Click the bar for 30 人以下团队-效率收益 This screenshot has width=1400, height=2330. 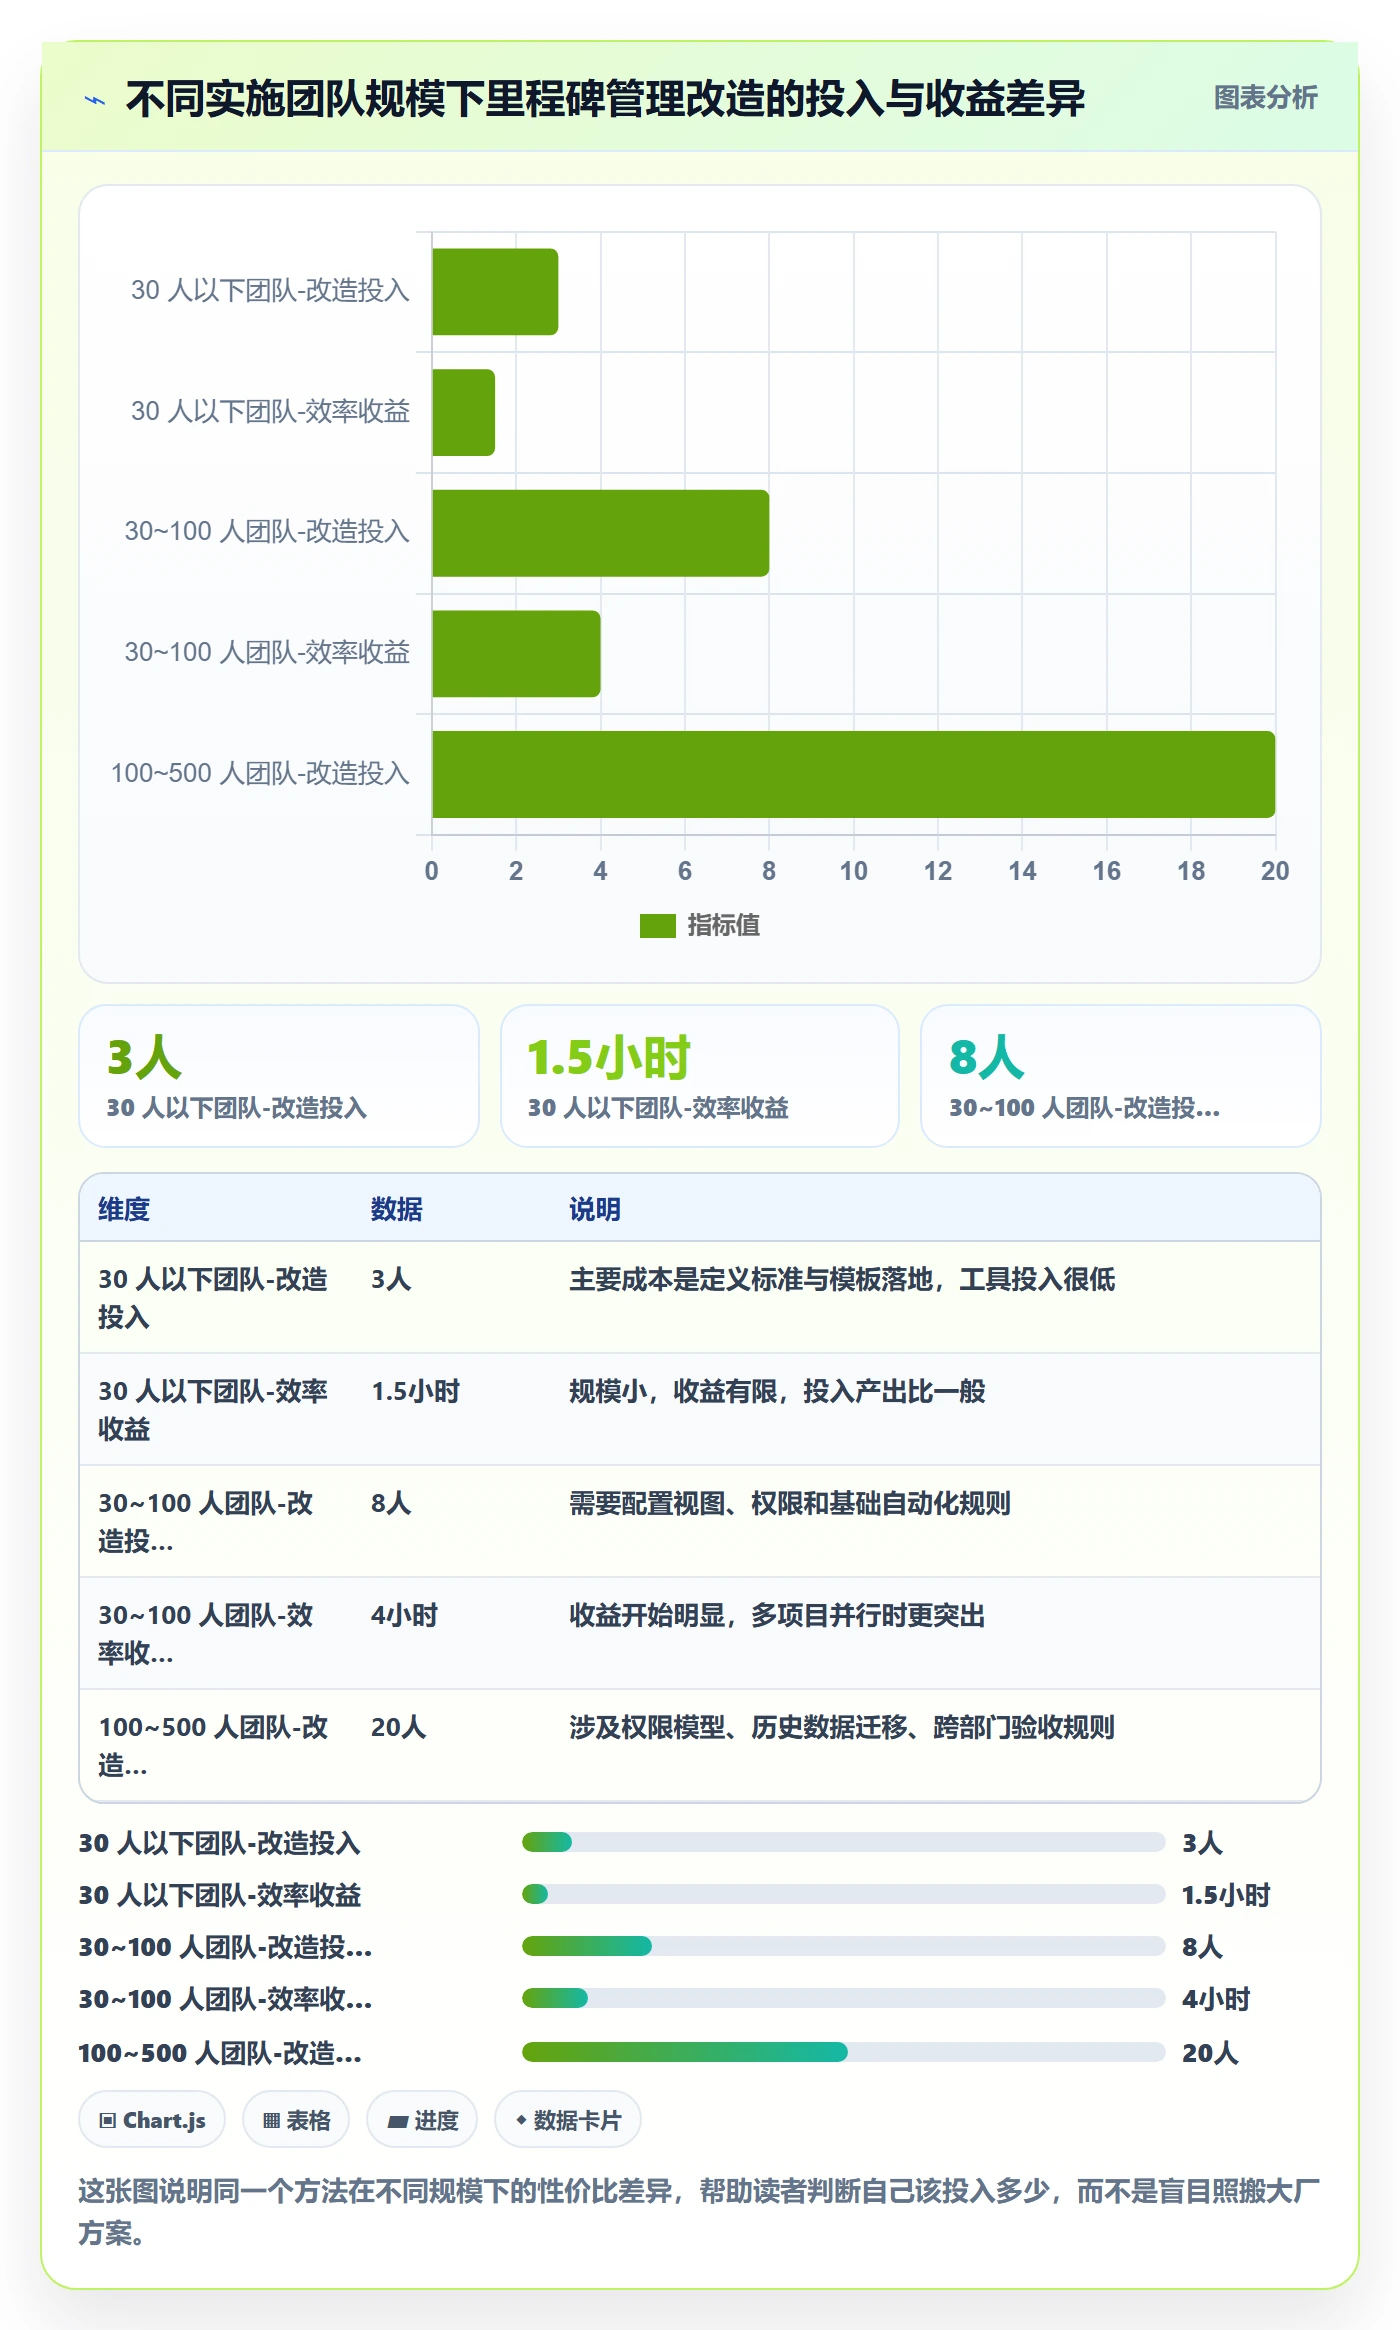click(x=463, y=413)
